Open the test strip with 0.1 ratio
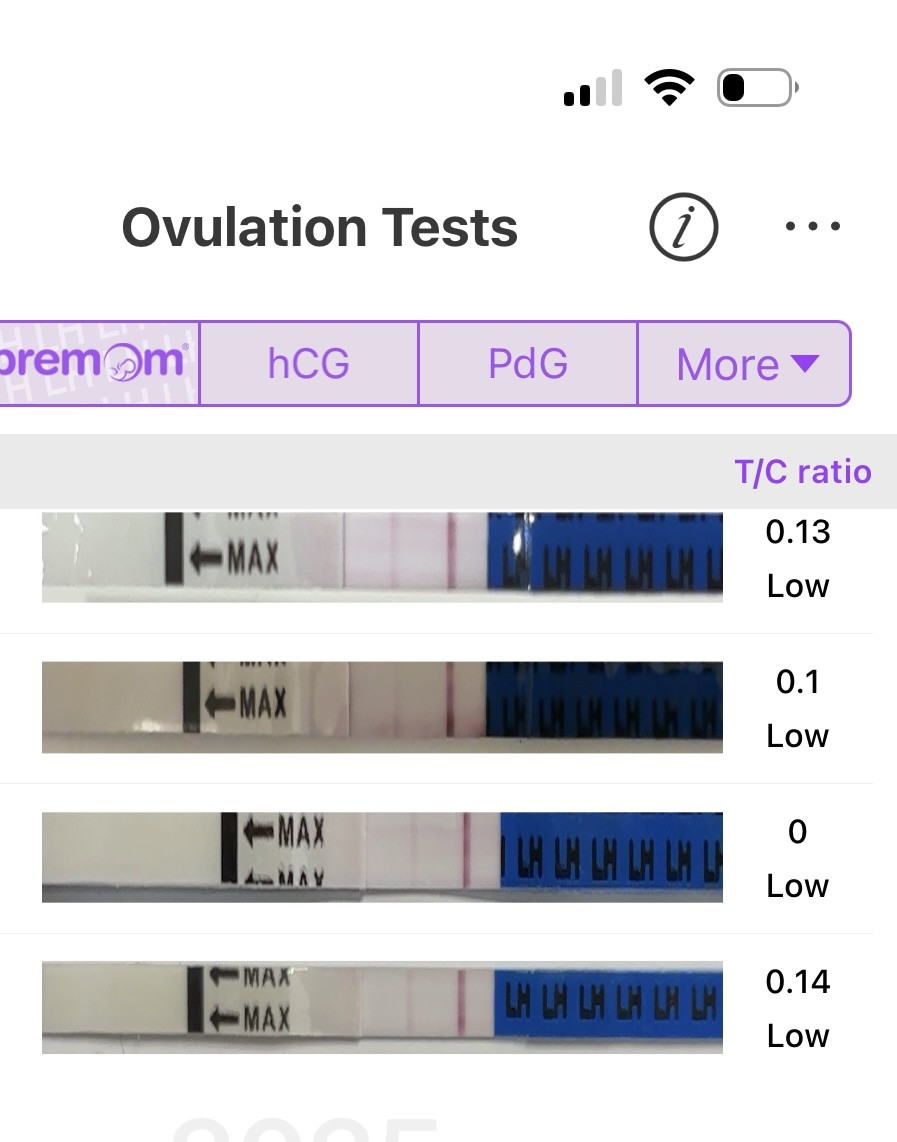This screenshot has width=897, height=1142. (382, 706)
